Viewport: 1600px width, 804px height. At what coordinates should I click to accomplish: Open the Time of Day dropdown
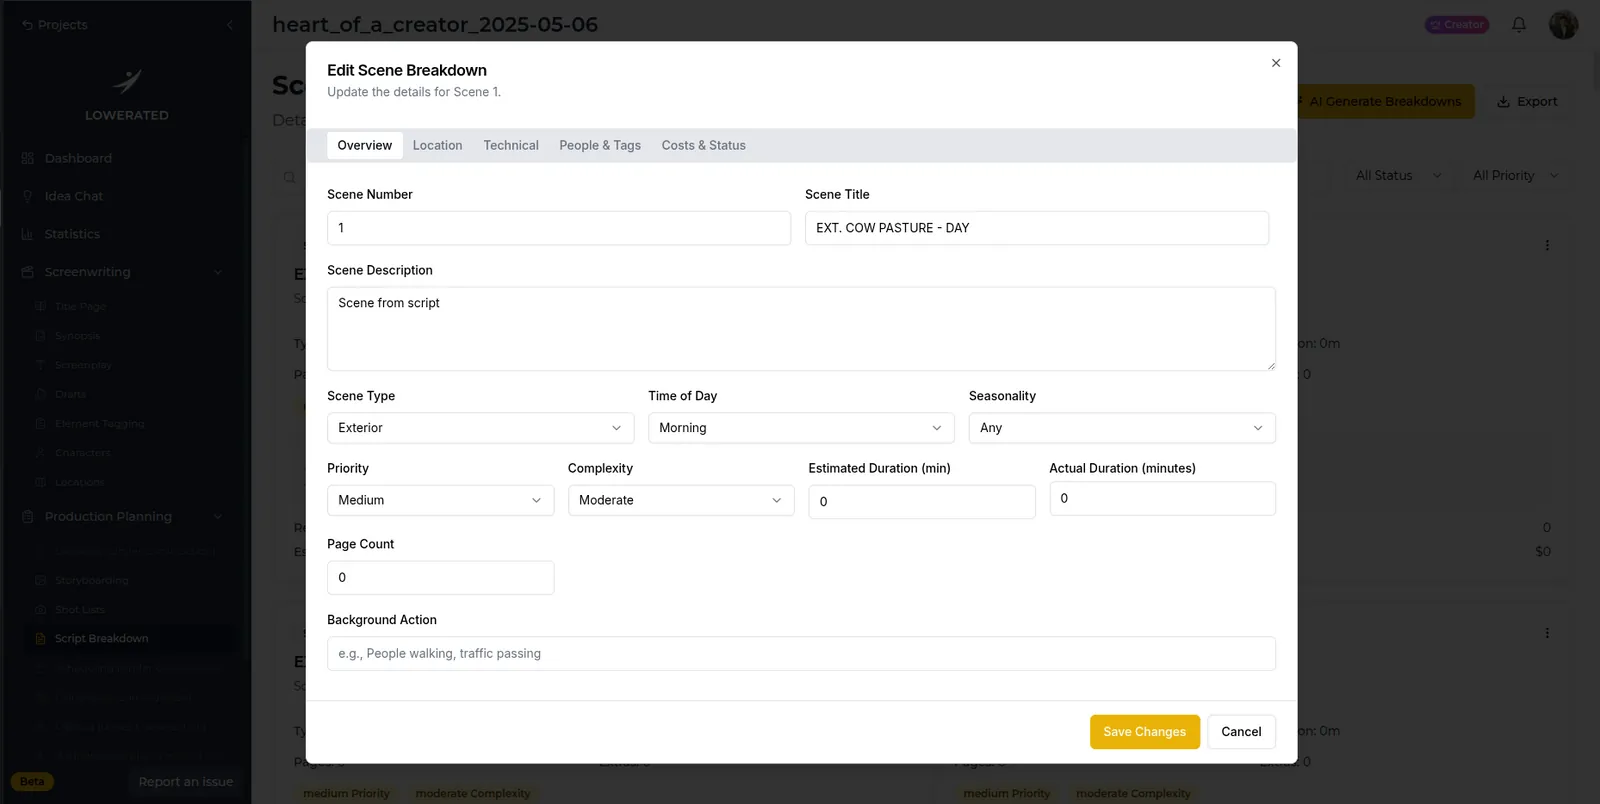click(x=801, y=428)
